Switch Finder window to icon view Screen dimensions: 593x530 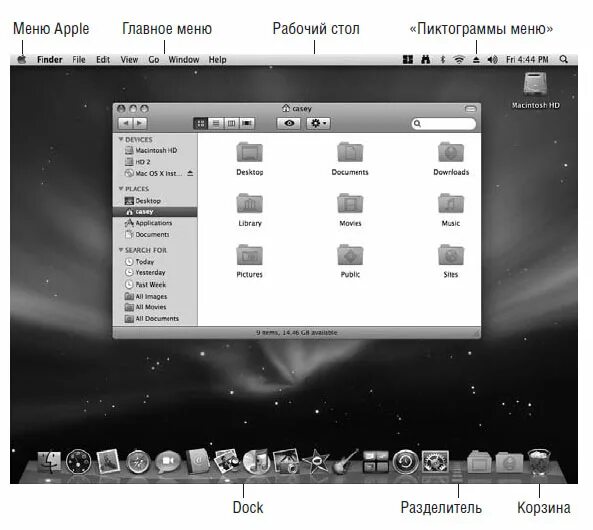coord(201,123)
